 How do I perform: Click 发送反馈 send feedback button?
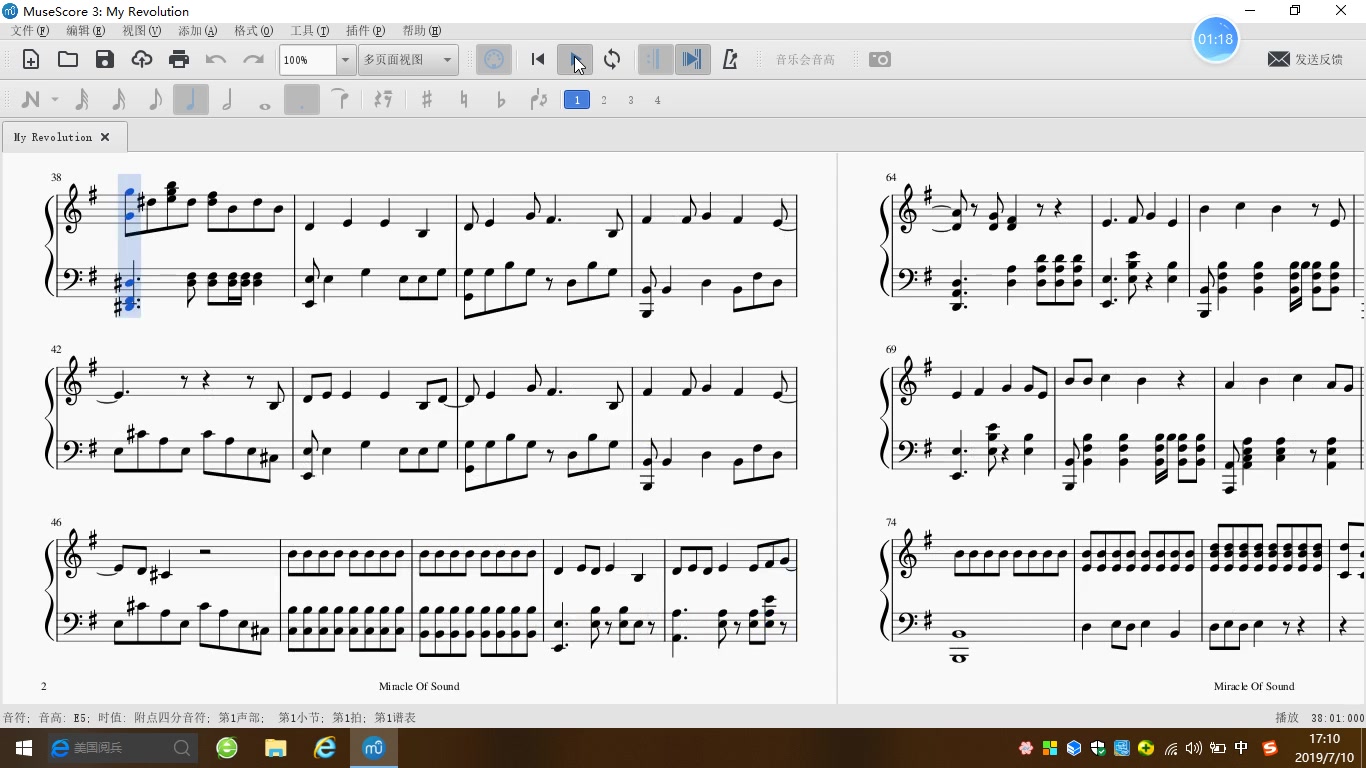[x=1305, y=60]
